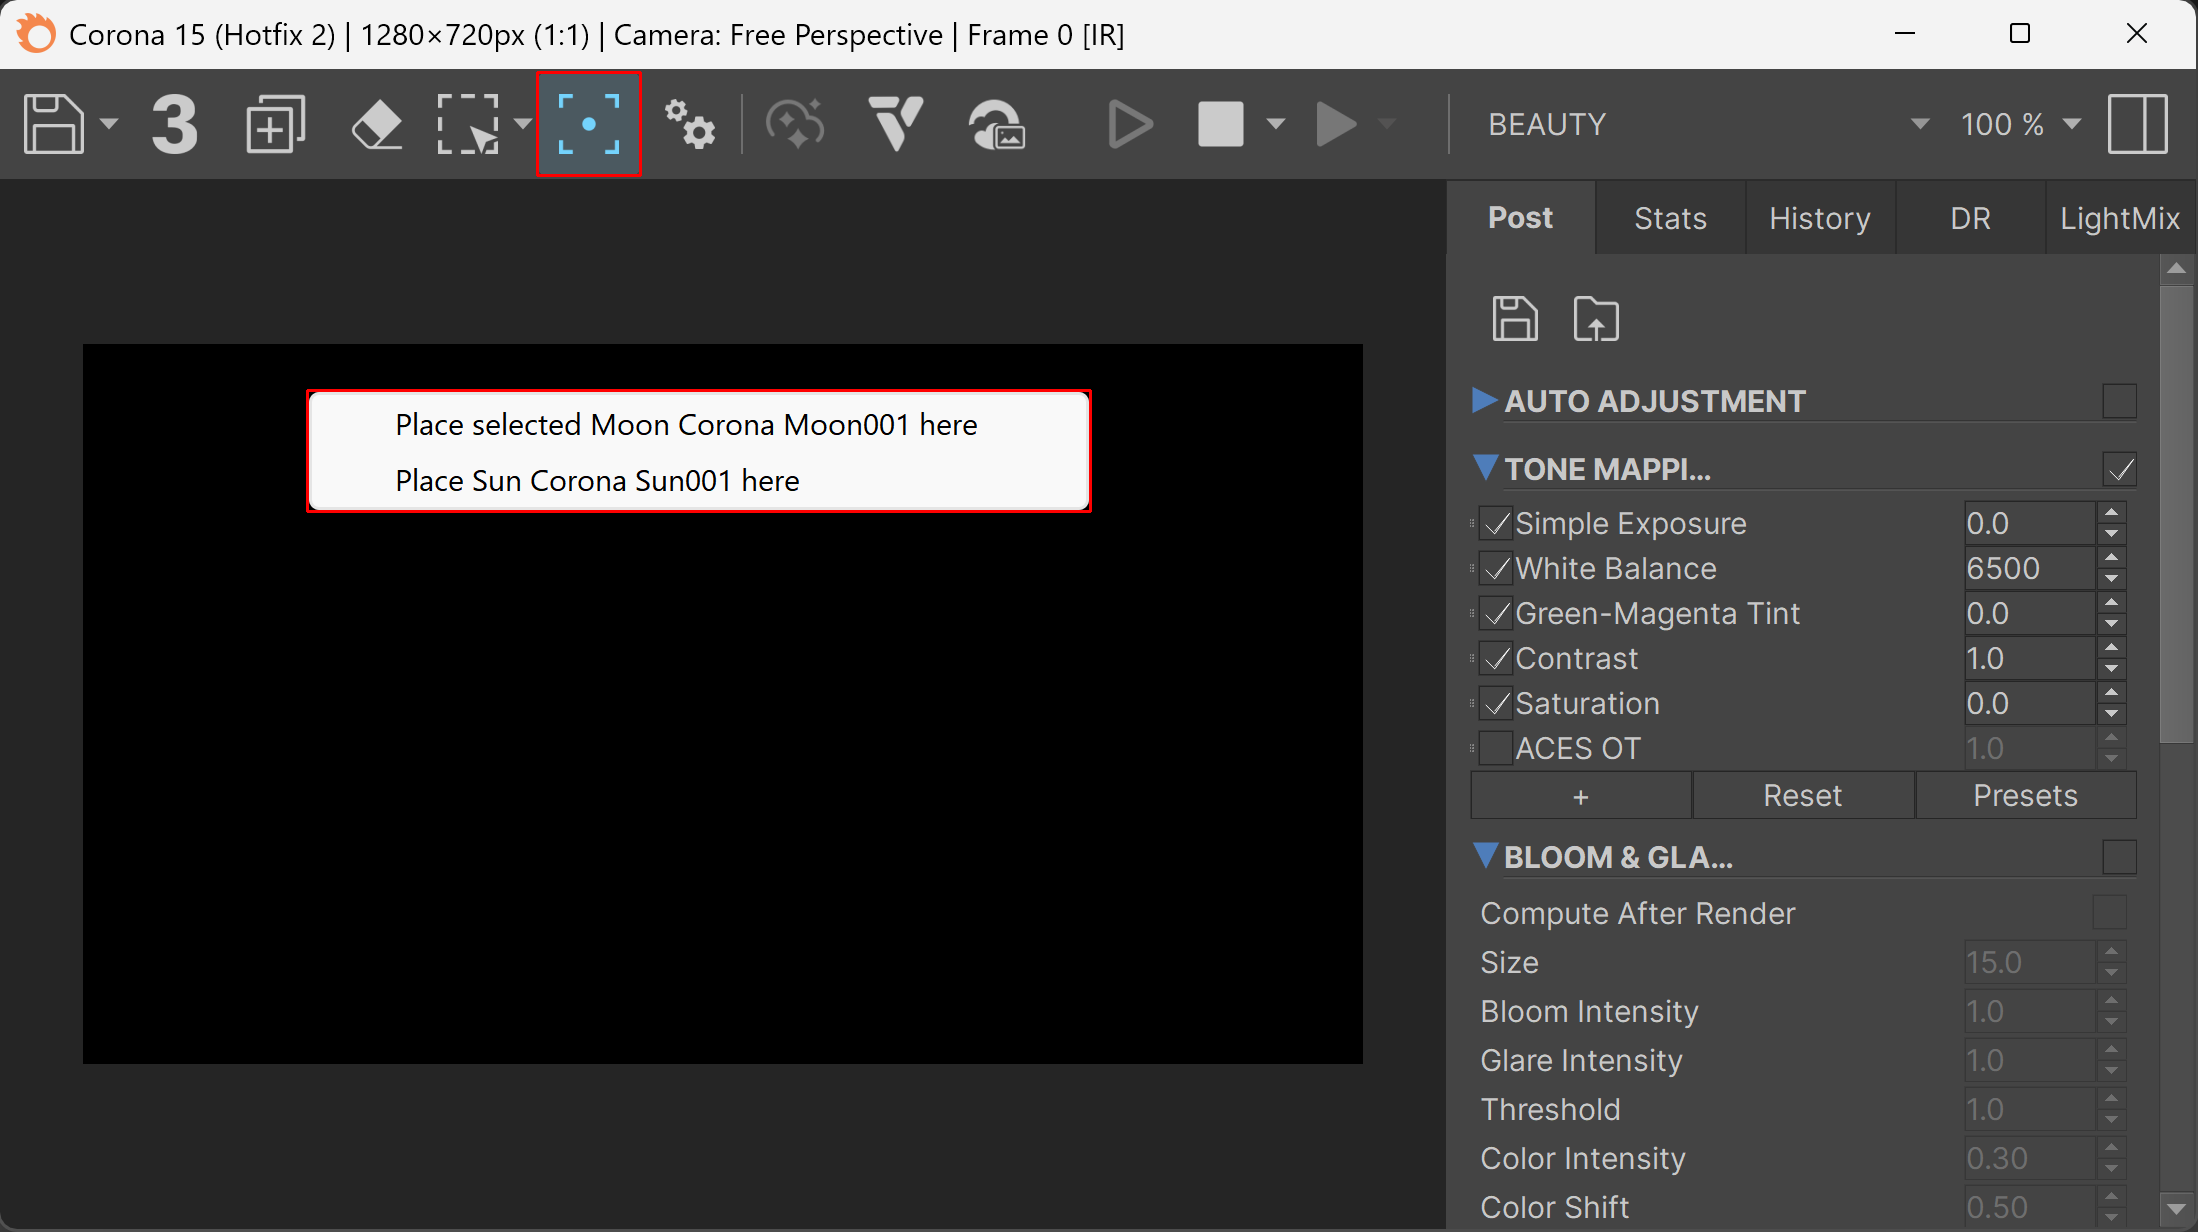Image resolution: width=2198 pixels, height=1232 pixels.
Task: Open the LightMix tab
Action: [x=2120, y=218]
